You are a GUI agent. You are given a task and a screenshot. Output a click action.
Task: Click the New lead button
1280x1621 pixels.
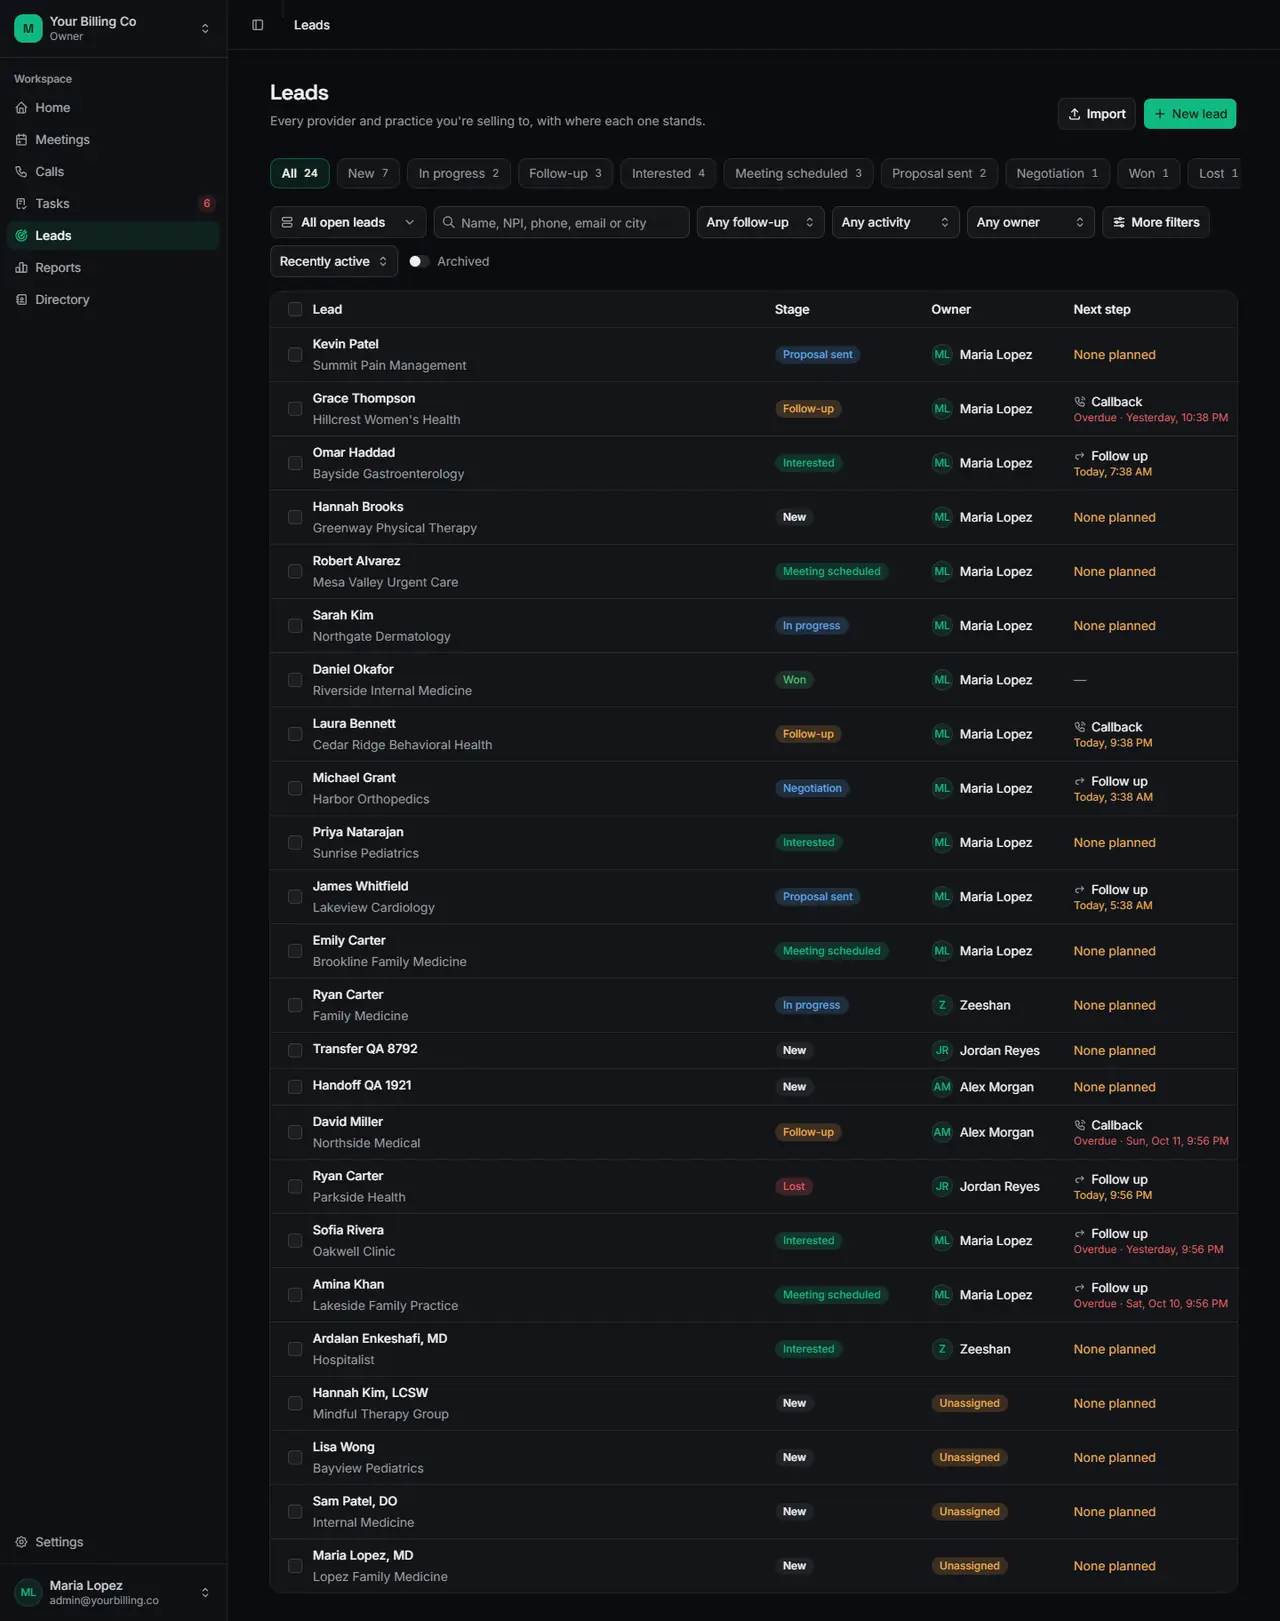tap(1190, 114)
